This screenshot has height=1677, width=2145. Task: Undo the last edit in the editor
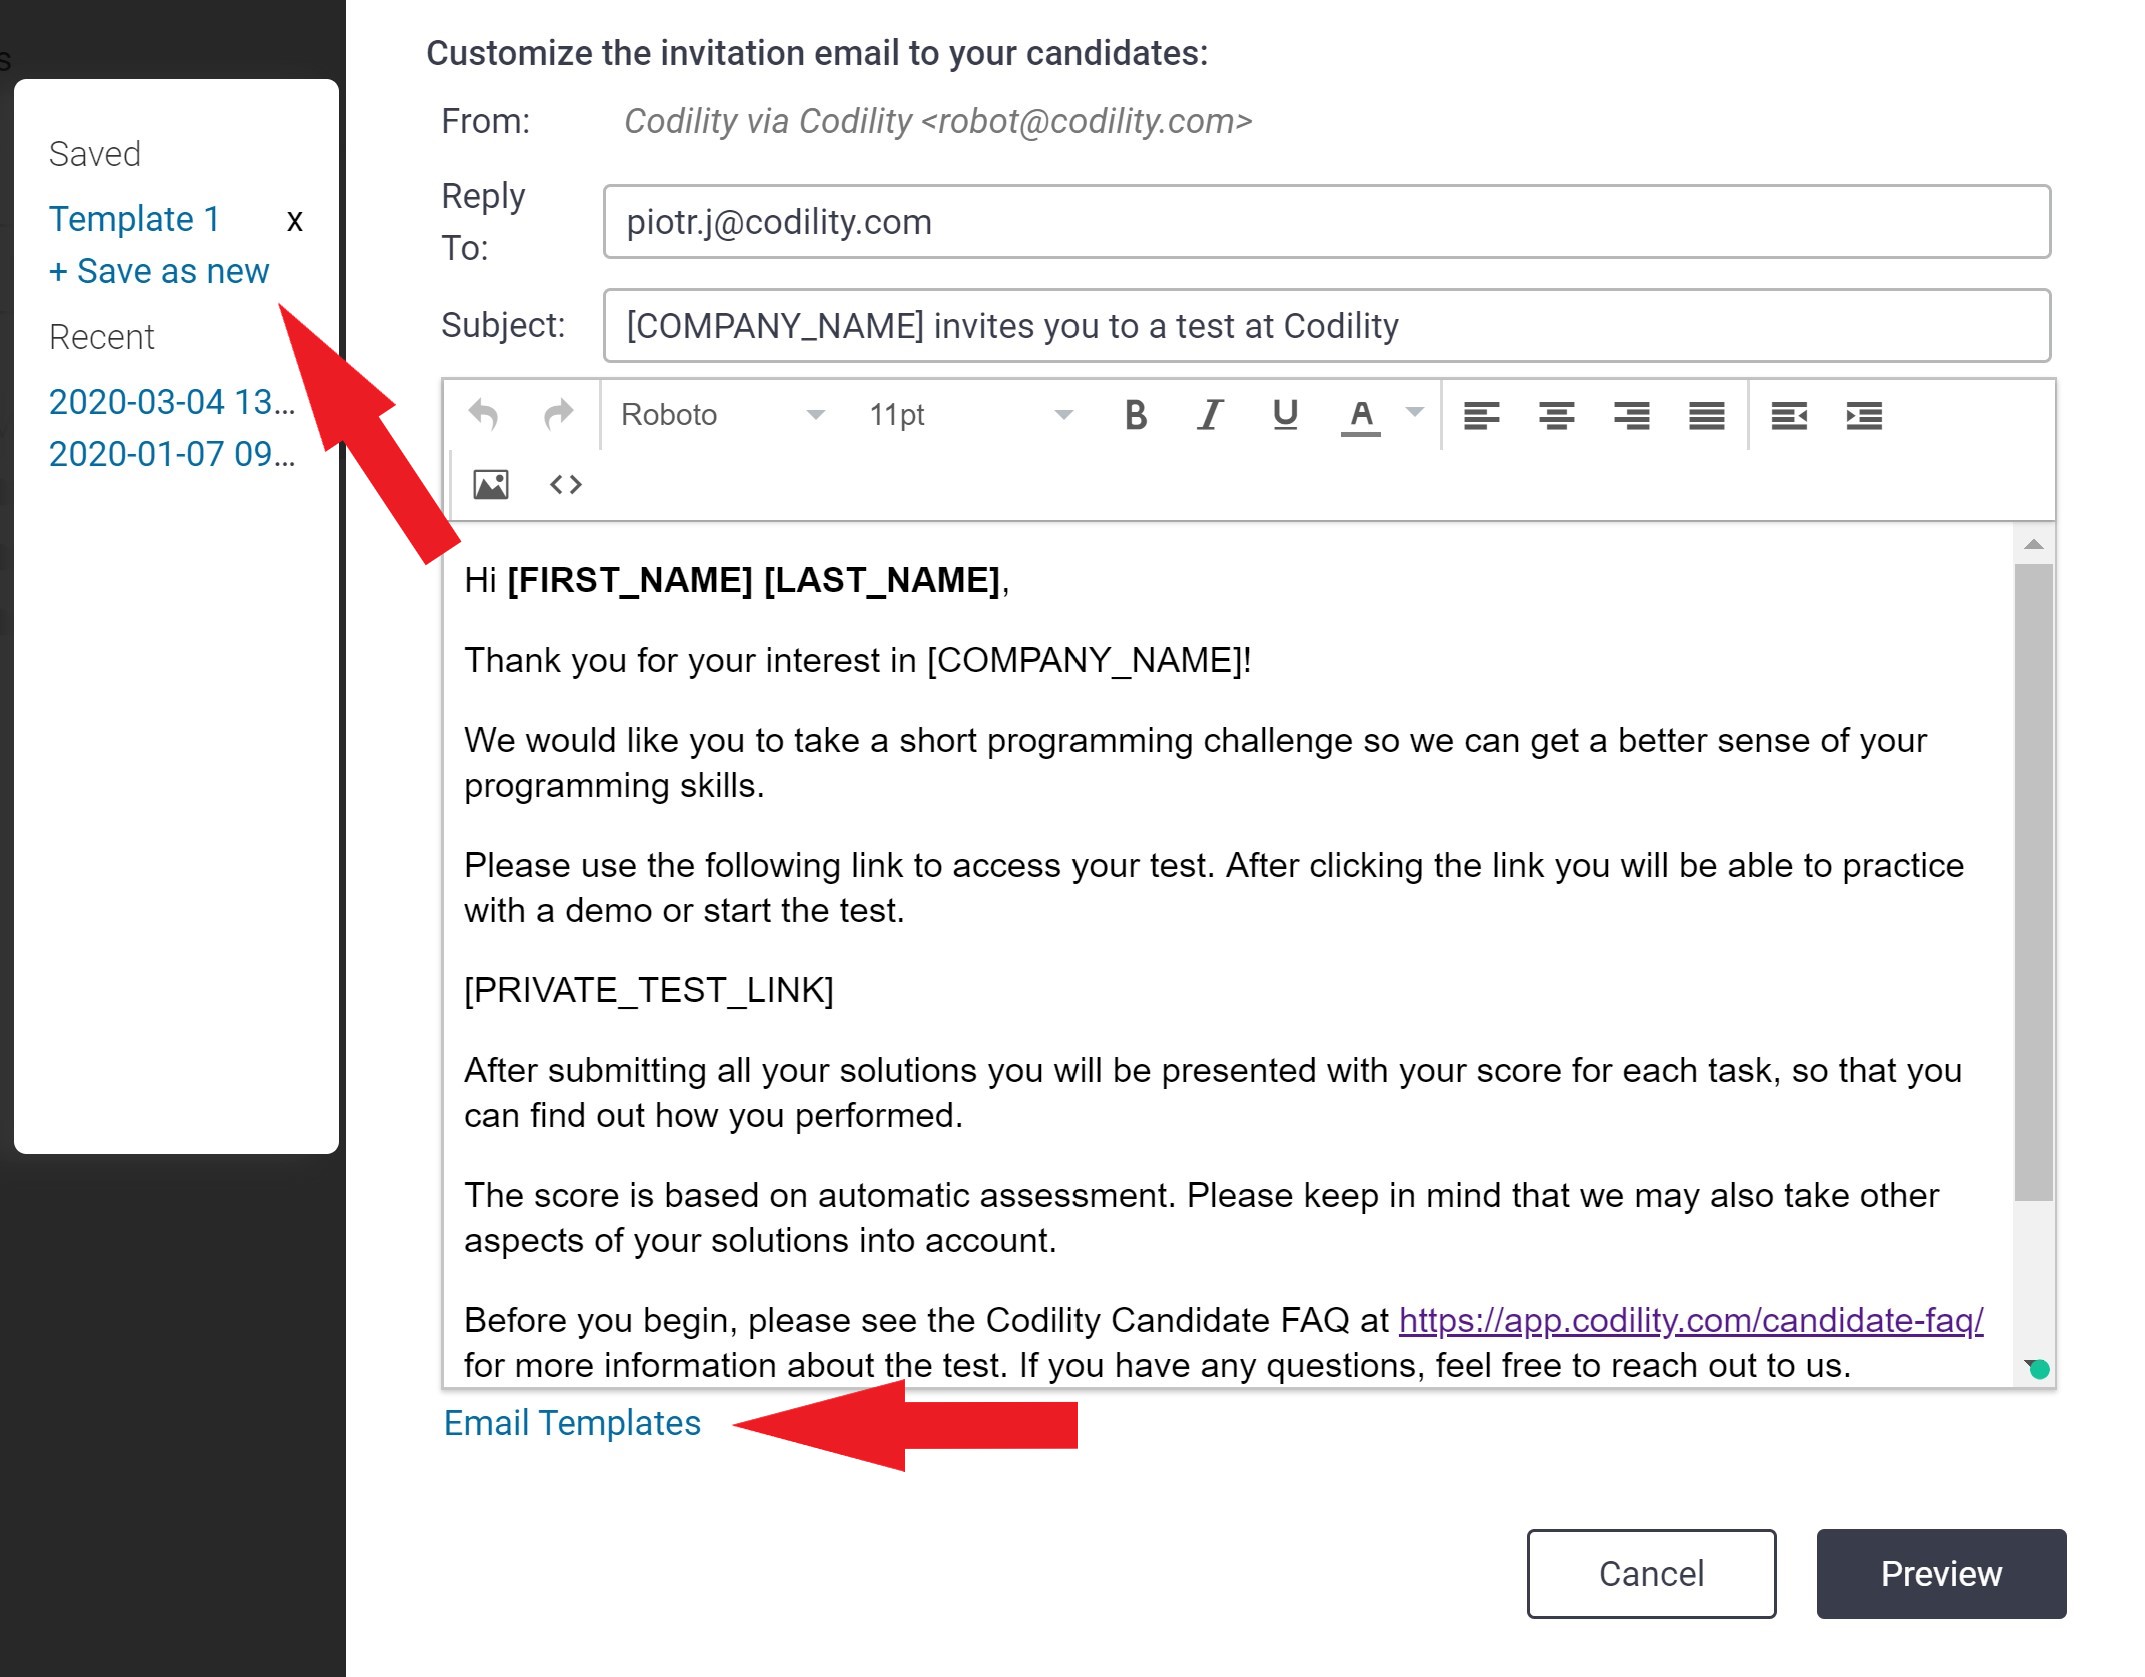click(x=484, y=415)
